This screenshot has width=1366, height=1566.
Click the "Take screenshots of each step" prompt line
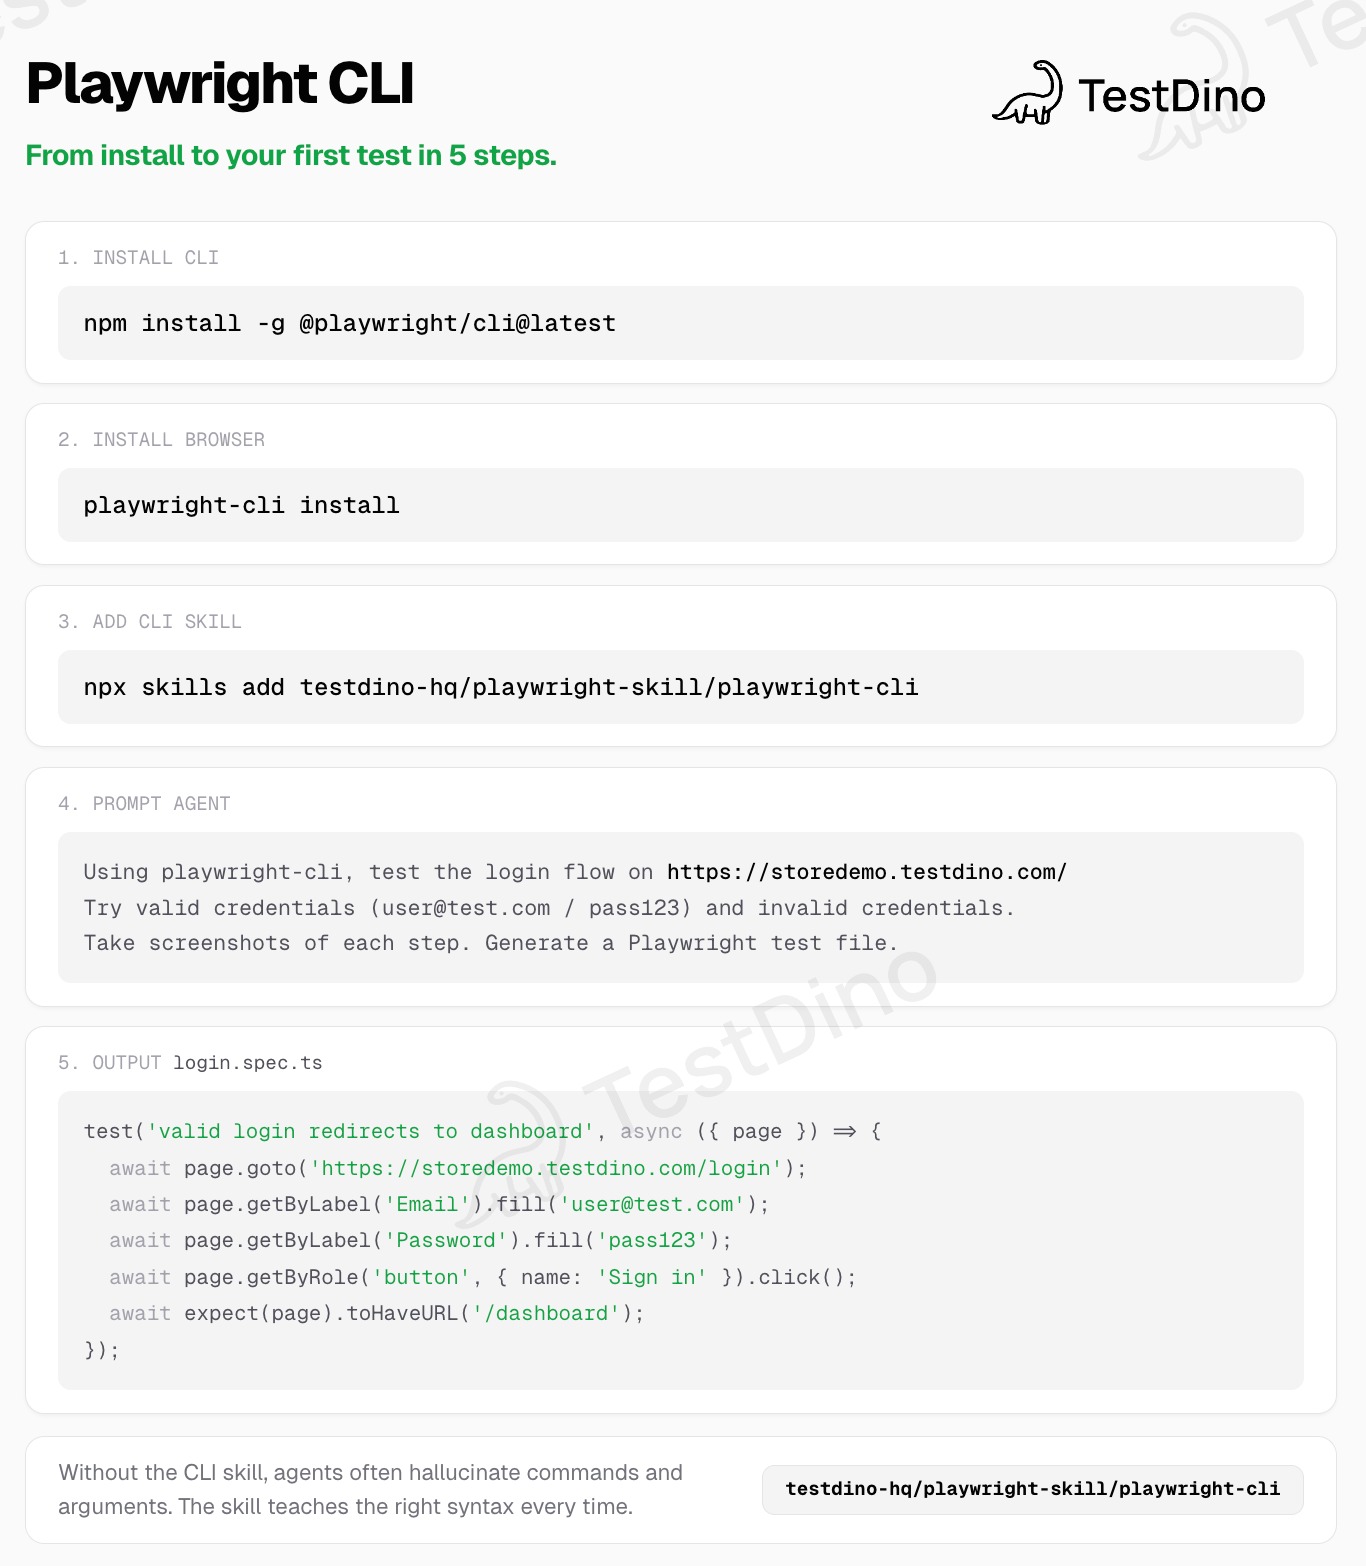[490, 943]
